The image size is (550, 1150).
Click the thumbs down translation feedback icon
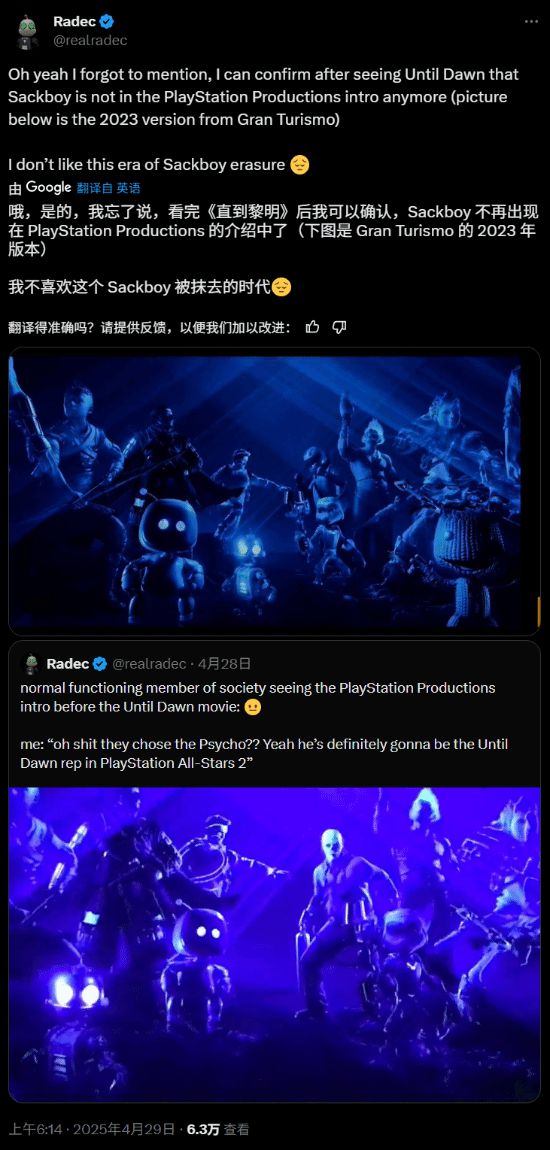click(x=339, y=327)
